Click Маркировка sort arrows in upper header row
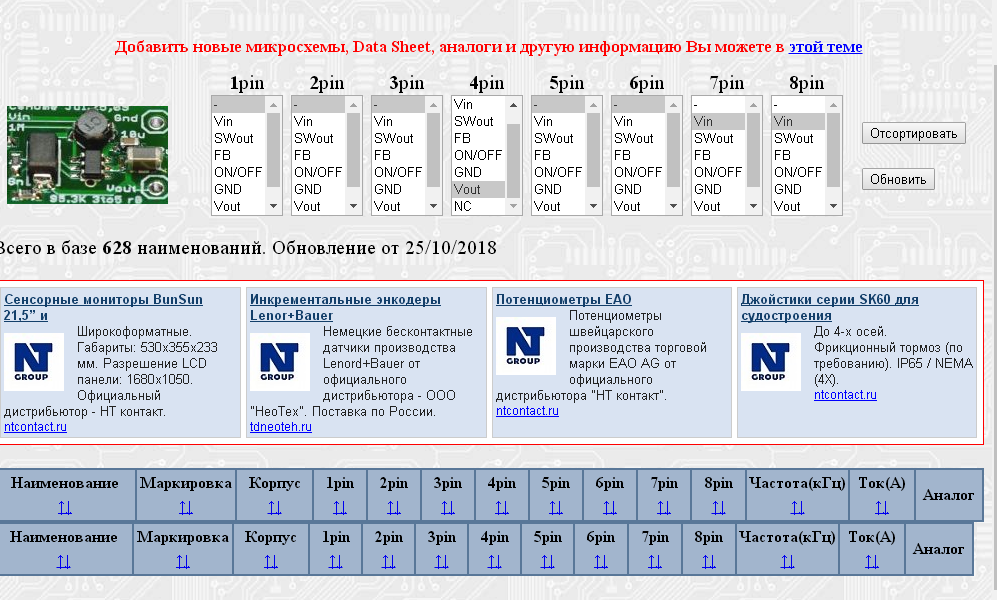This screenshot has height=600, width=997. coord(186,508)
